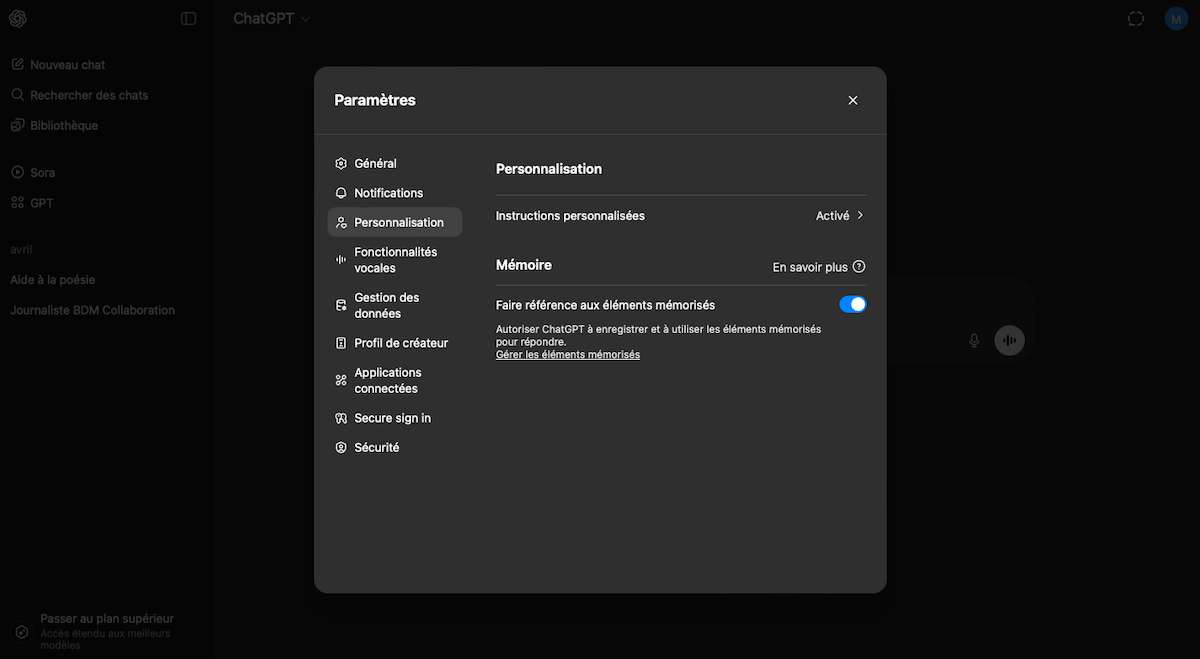
Task: Disable Faire référence aux éléments mémorisés toggle
Action: coord(853,305)
